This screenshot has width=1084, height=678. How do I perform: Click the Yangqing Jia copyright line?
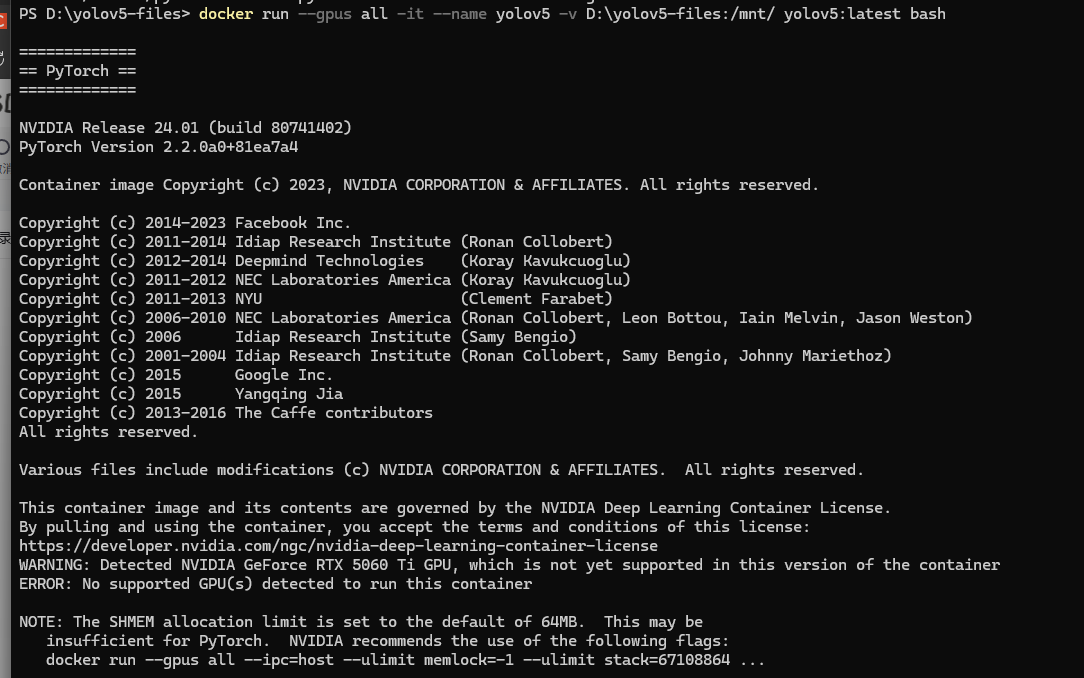click(x=180, y=394)
